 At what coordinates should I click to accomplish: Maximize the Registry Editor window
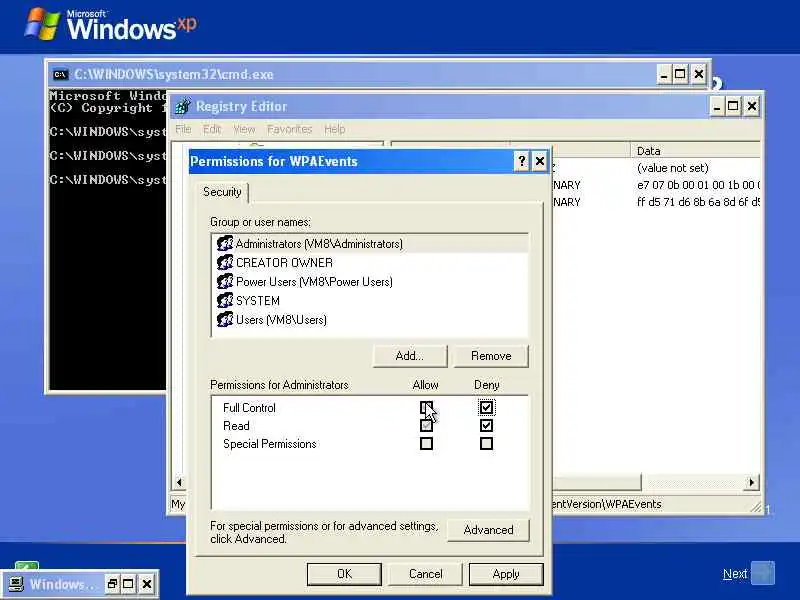(x=733, y=107)
